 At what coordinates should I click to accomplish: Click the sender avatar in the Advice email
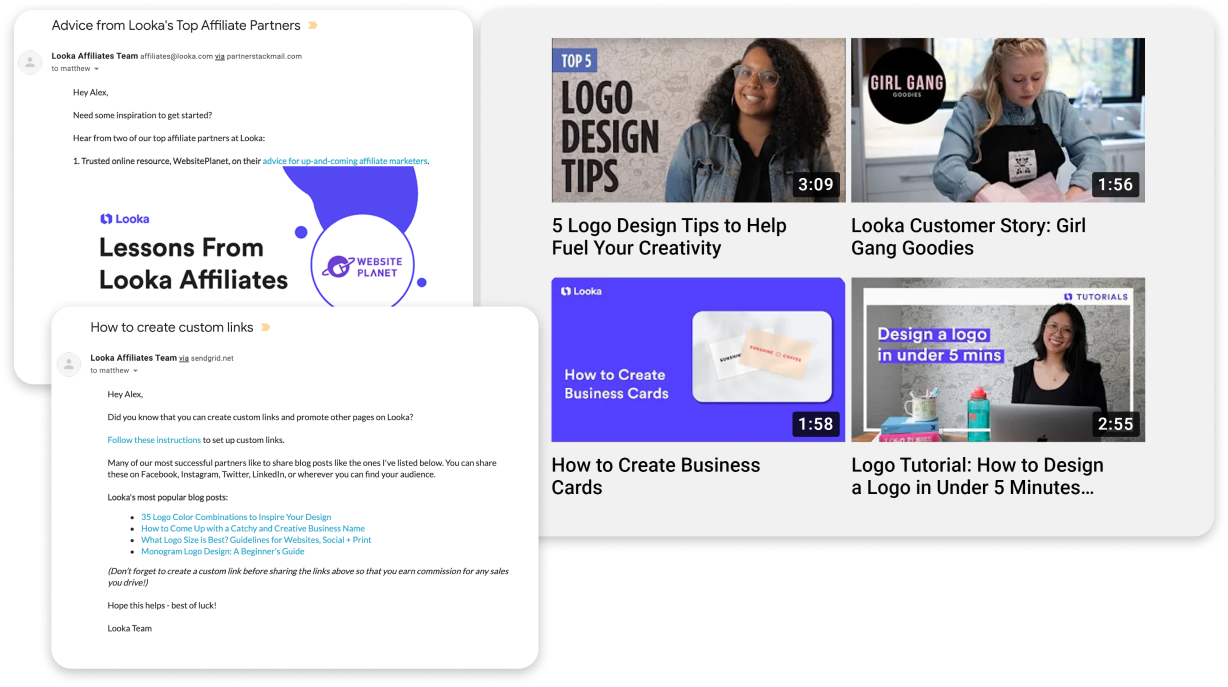[x=31, y=62]
